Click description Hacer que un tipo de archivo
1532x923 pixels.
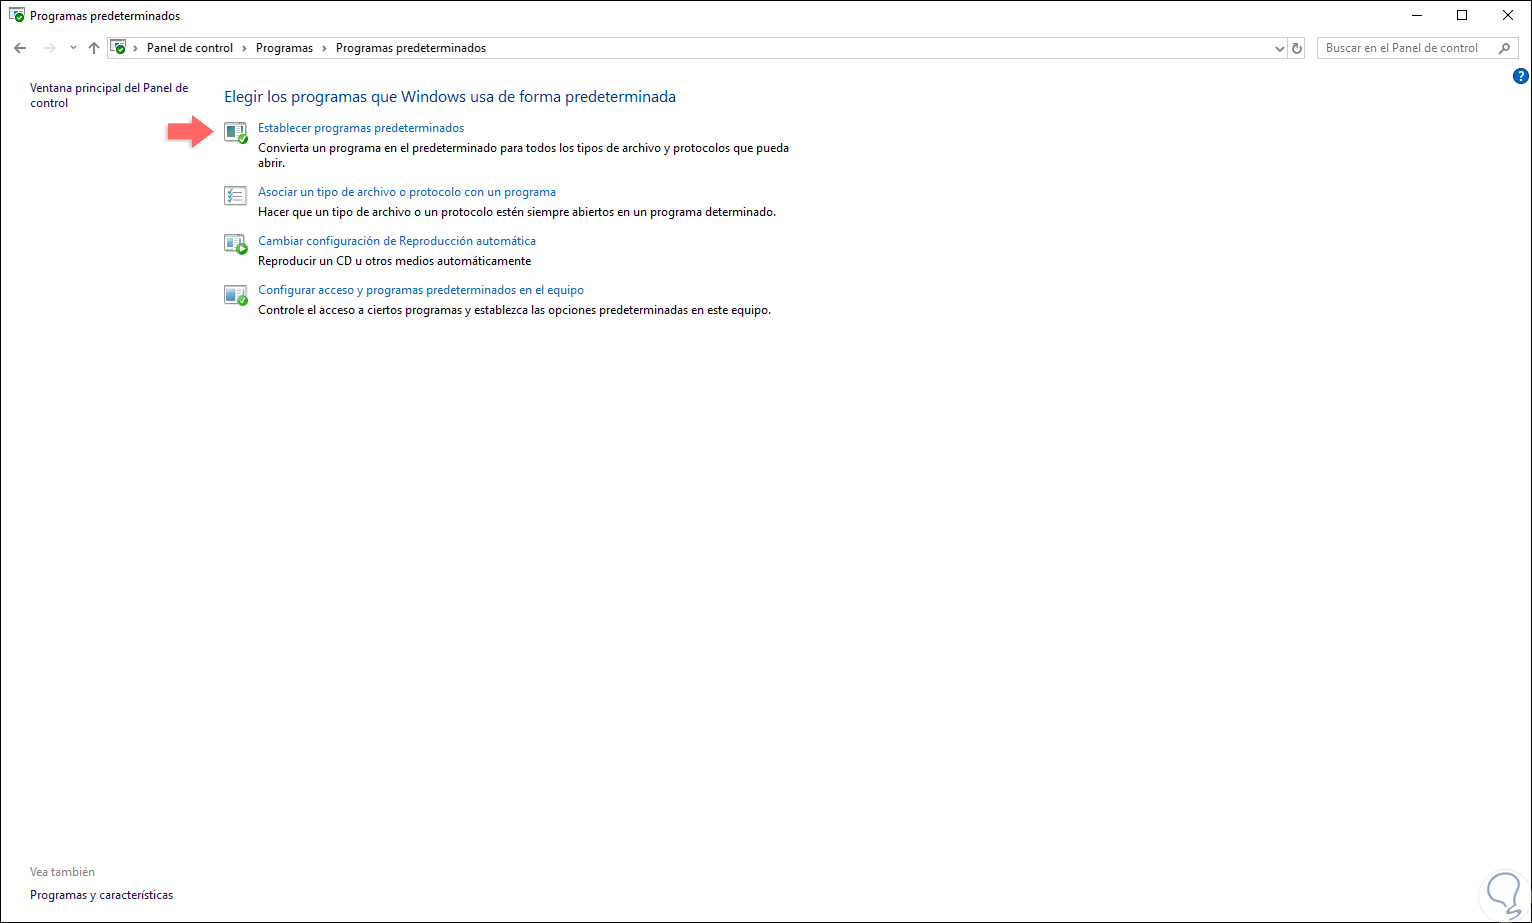517,212
